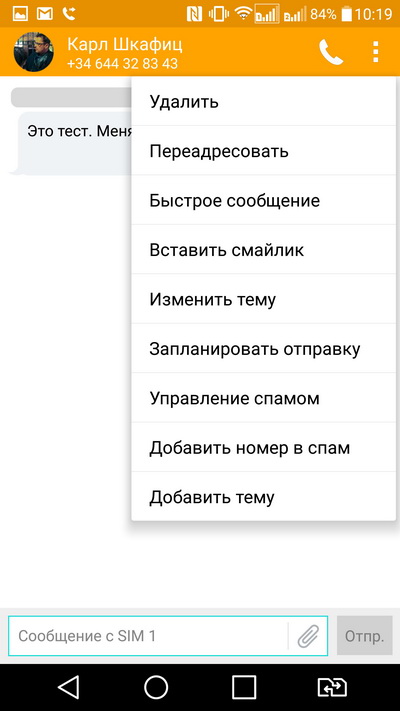The width and height of the screenshot is (400, 711).
Task: Open recent apps square button
Action: (244, 687)
